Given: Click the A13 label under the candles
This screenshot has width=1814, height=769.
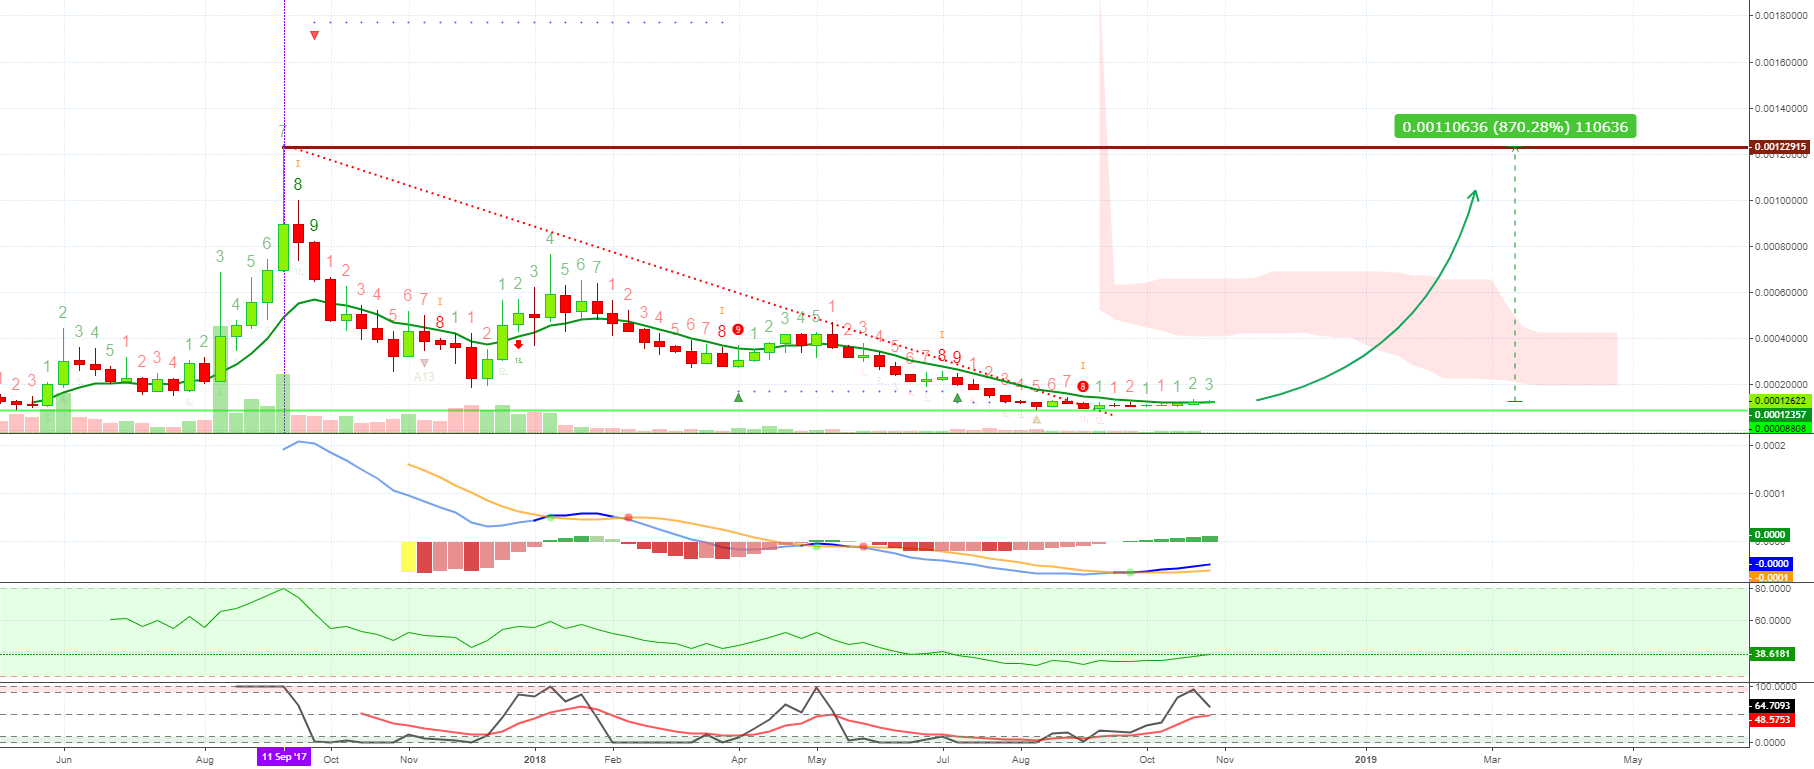Looking at the screenshot, I should point(424,377).
